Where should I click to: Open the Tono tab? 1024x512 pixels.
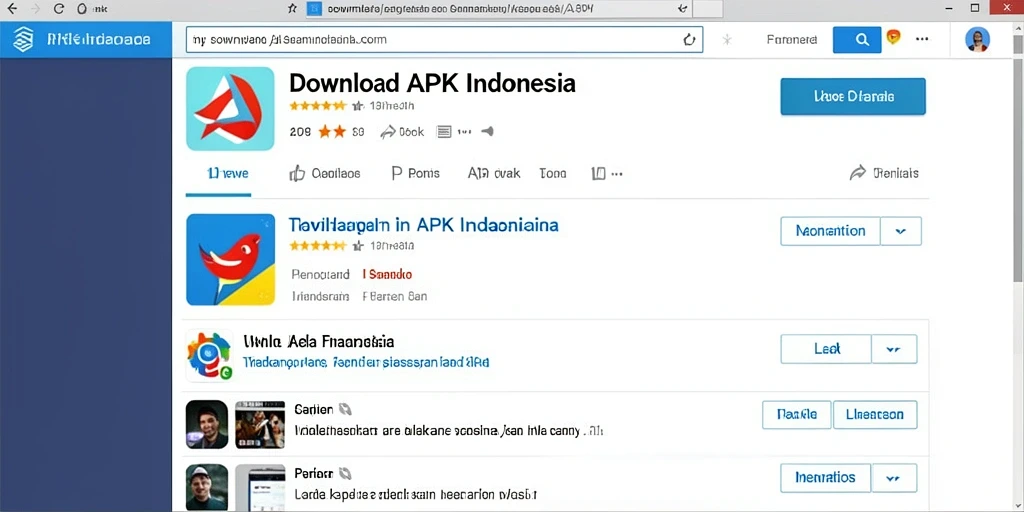552,173
